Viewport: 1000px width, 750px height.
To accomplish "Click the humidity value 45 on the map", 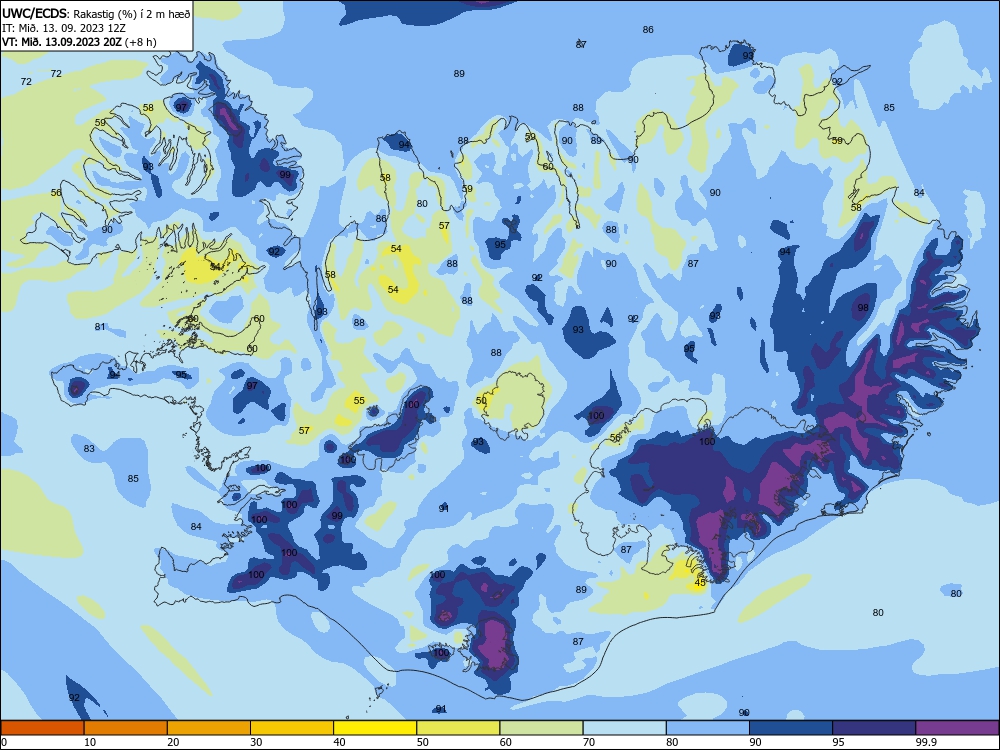I will tap(700, 582).
